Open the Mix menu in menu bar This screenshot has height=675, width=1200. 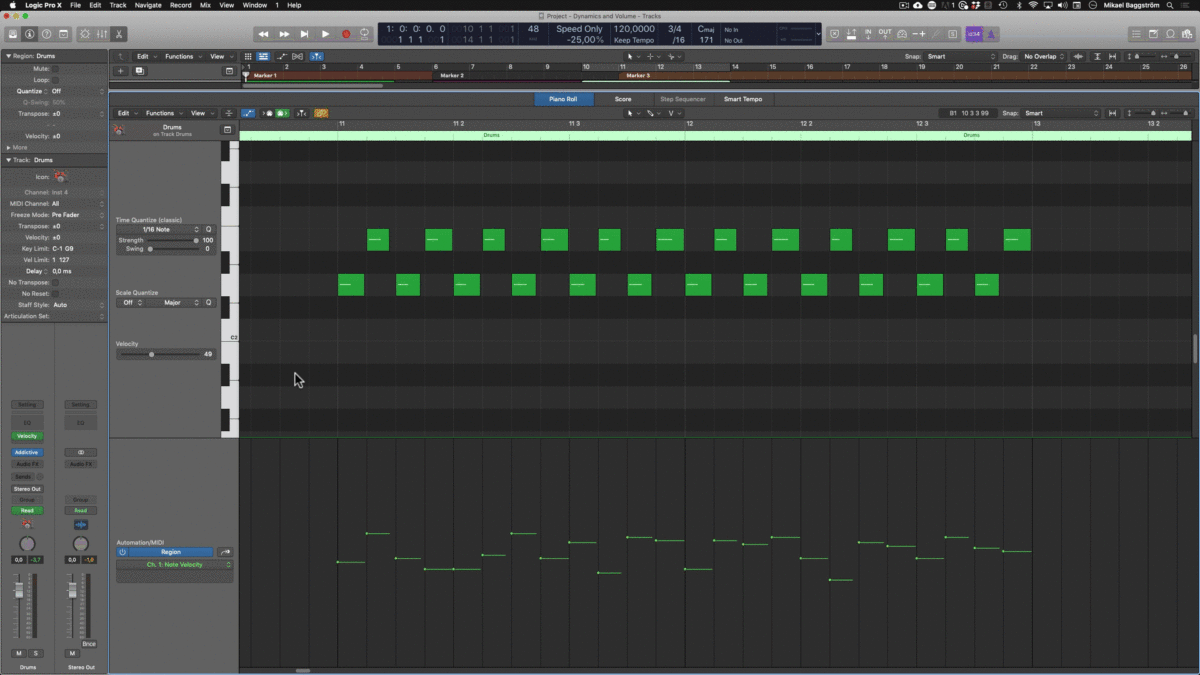(x=205, y=5)
